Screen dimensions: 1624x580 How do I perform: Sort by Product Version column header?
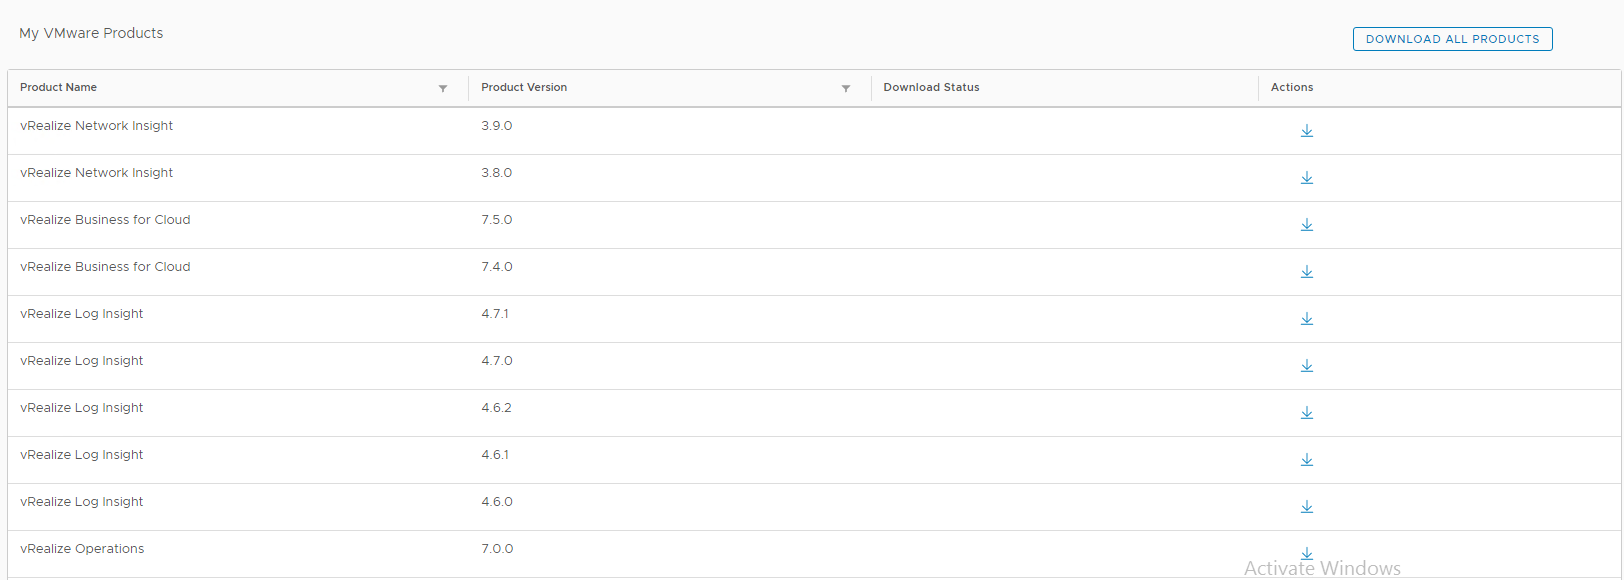pos(524,88)
